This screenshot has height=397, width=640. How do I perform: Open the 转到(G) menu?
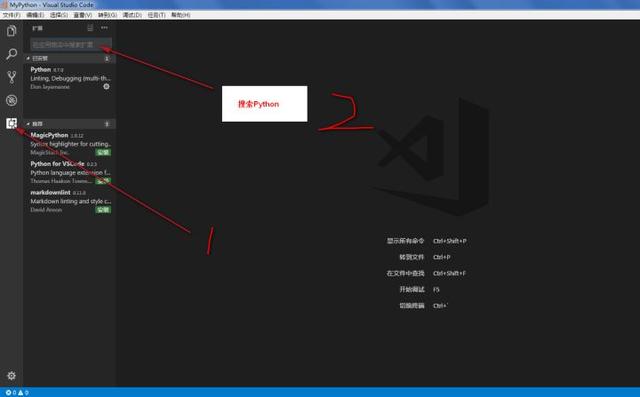(107, 15)
